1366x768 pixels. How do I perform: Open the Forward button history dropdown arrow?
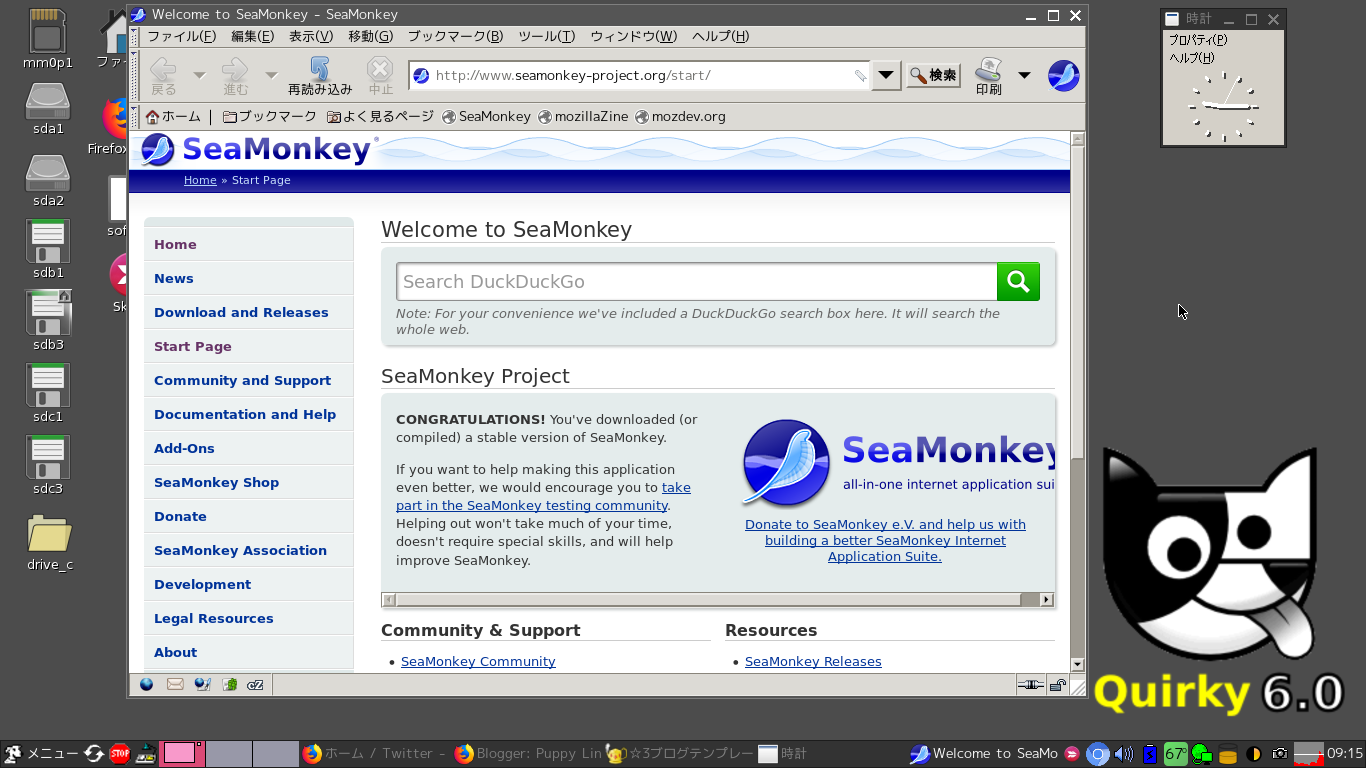coord(271,75)
